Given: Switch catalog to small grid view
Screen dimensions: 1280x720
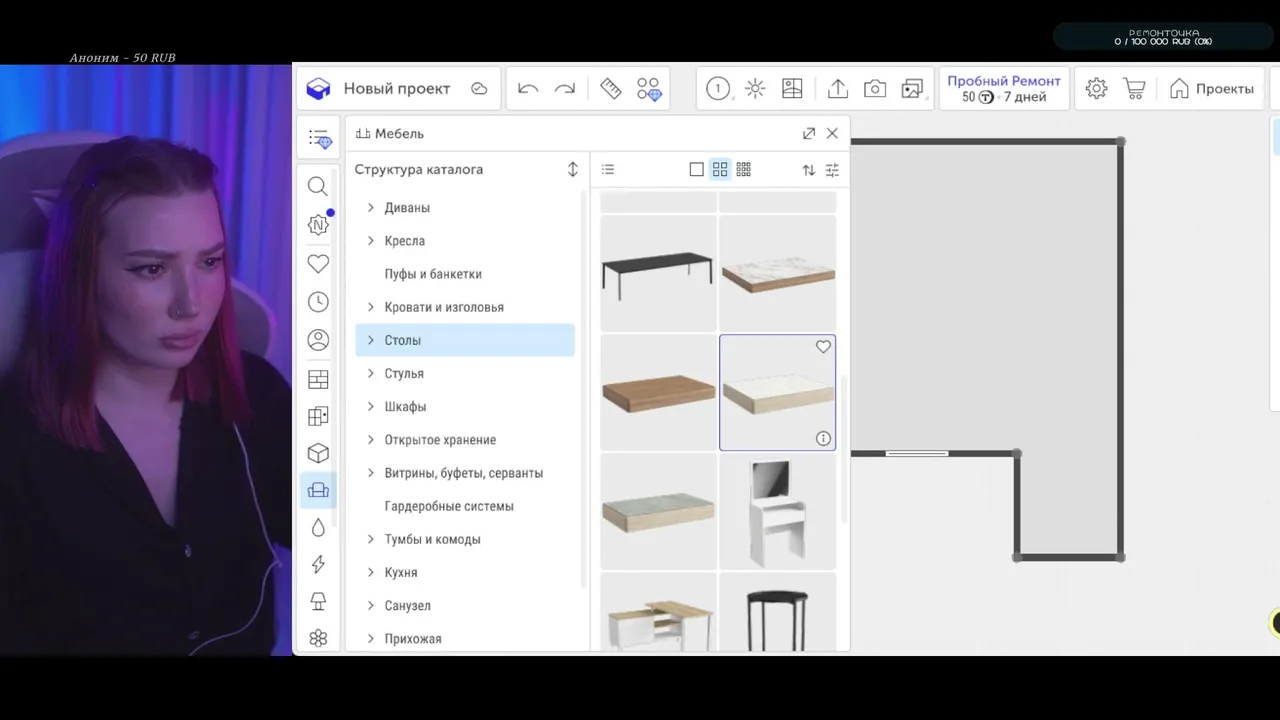Looking at the screenshot, I should coord(743,170).
